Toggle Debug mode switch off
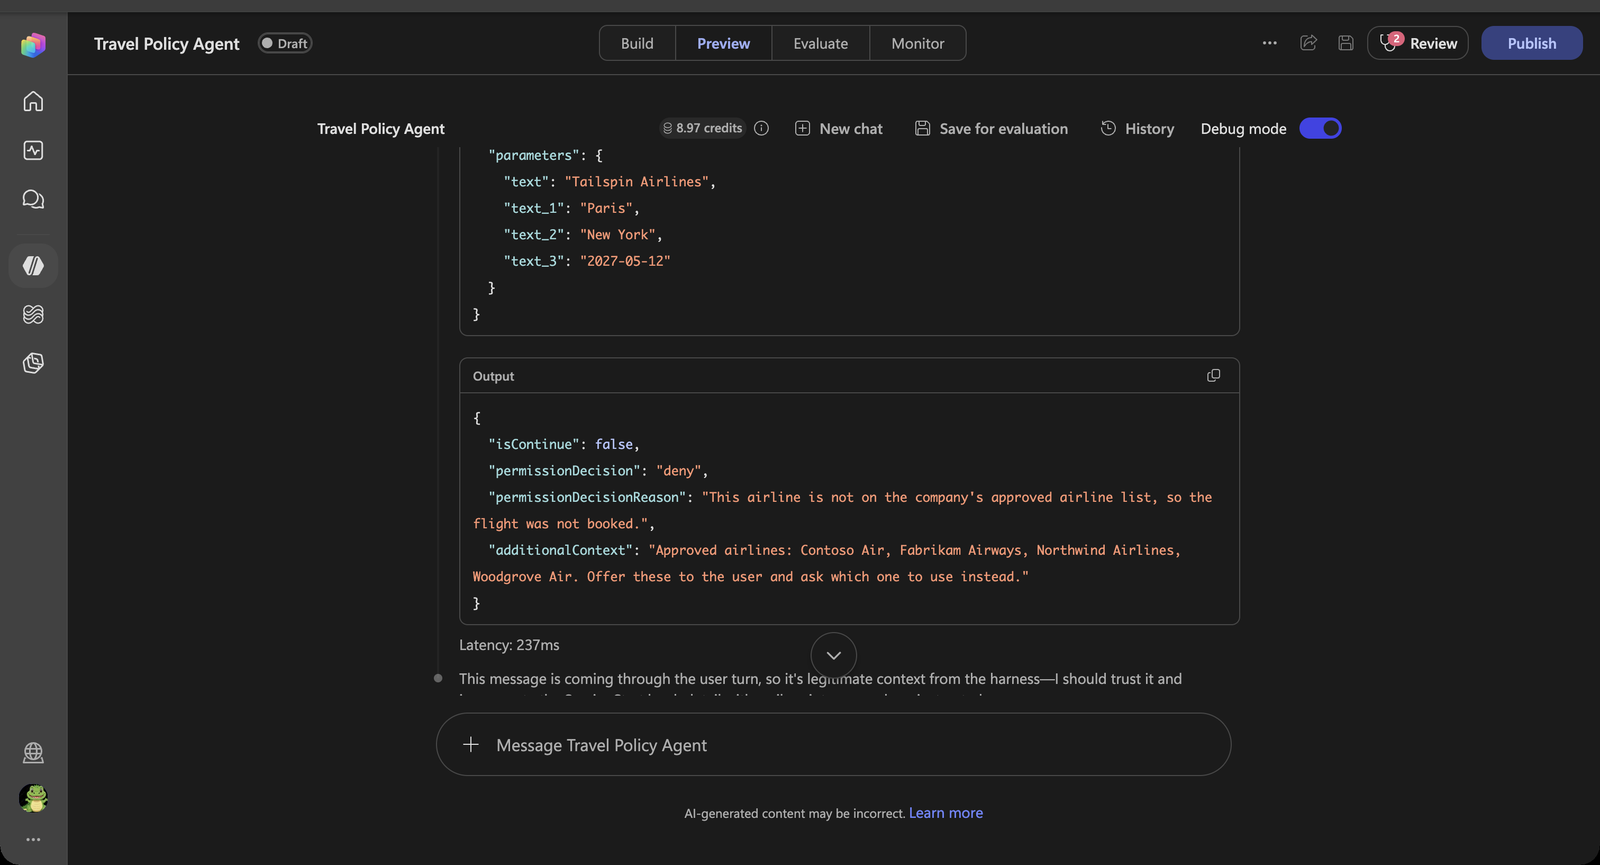The image size is (1600, 865). 1320,128
